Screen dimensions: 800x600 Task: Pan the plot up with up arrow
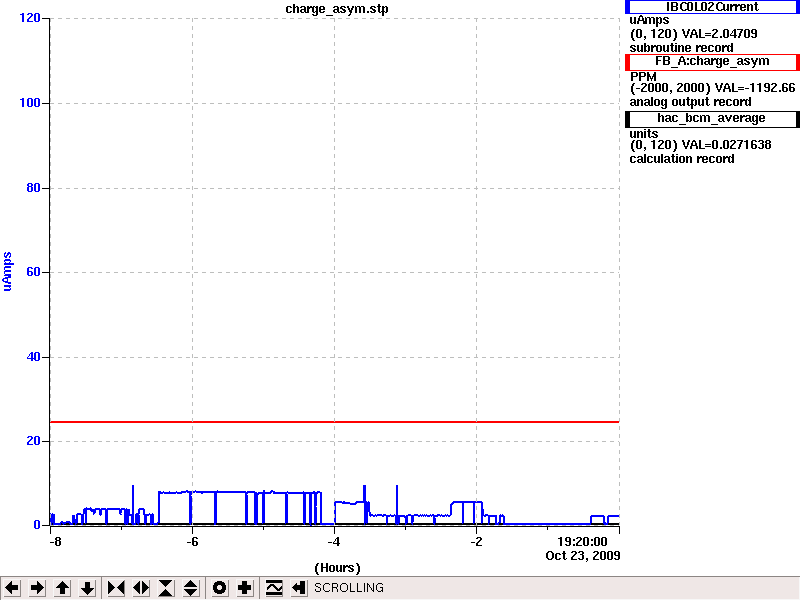(62, 588)
